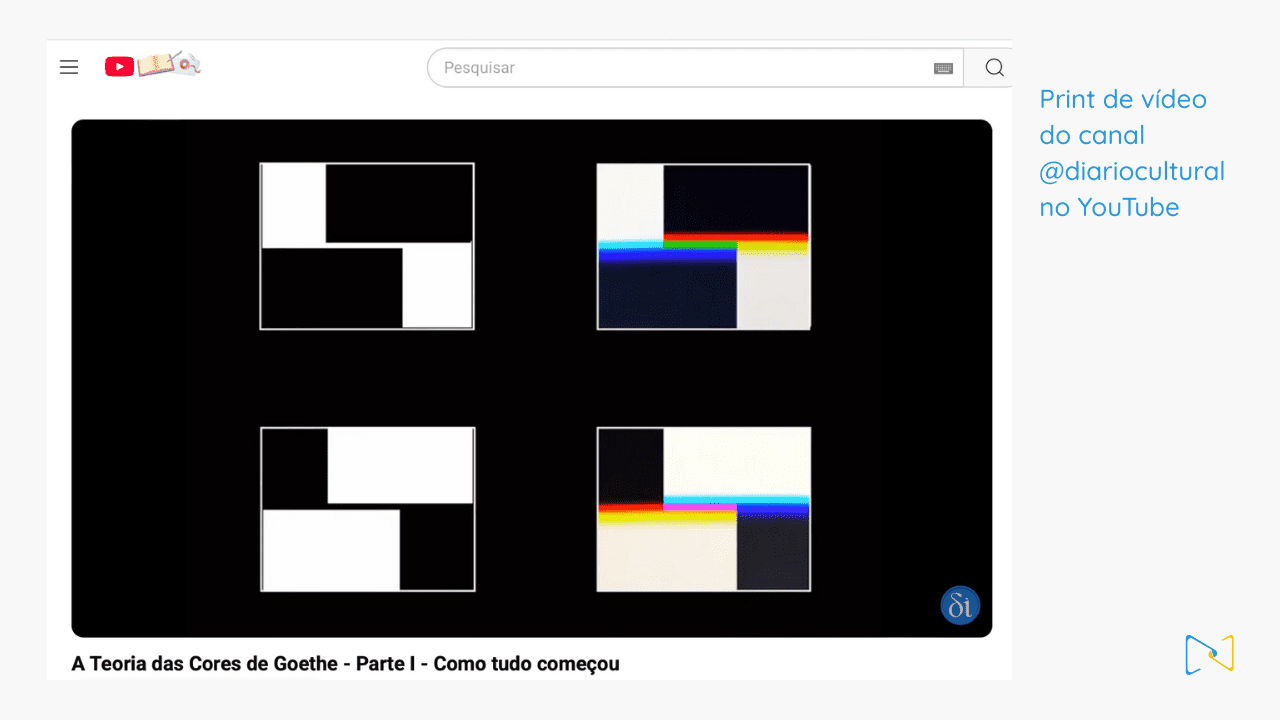Open the @diariocultural channel mention
1280x720 pixels.
[x=1133, y=171]
